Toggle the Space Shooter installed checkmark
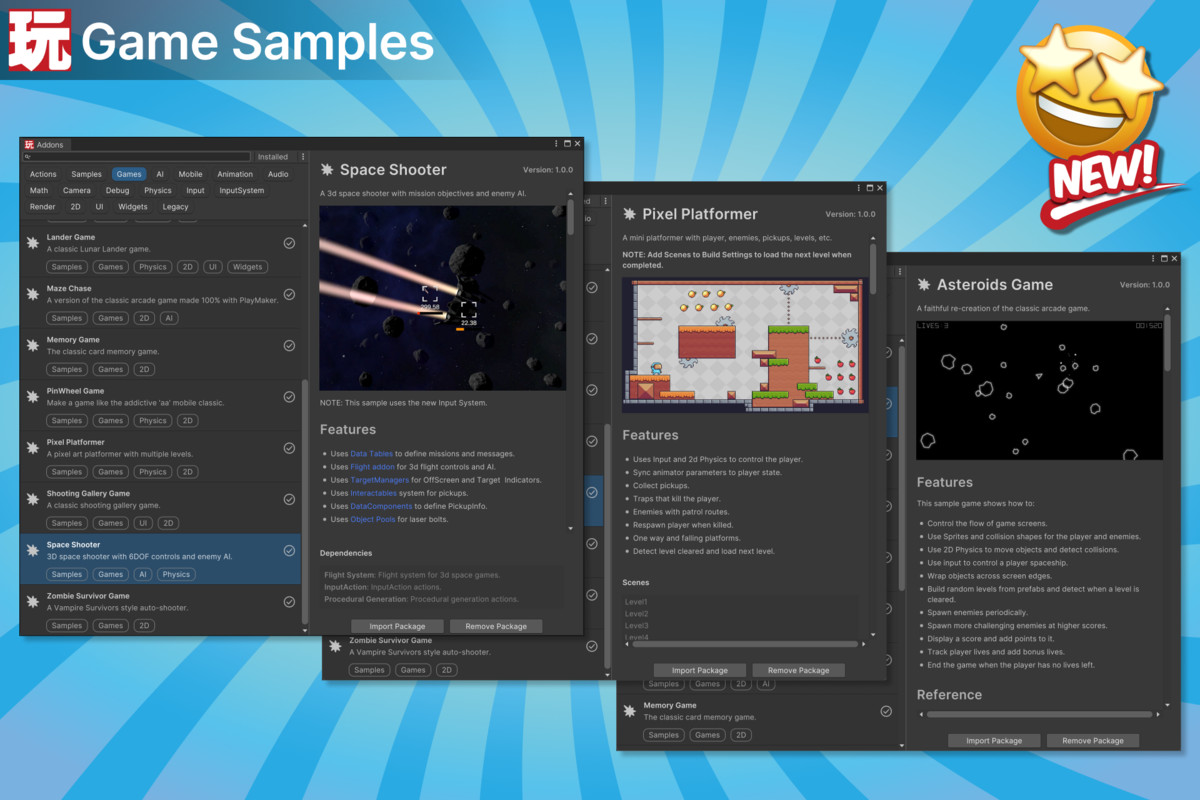Viewport: 1200px width, 800px height. tap(289, 550)
